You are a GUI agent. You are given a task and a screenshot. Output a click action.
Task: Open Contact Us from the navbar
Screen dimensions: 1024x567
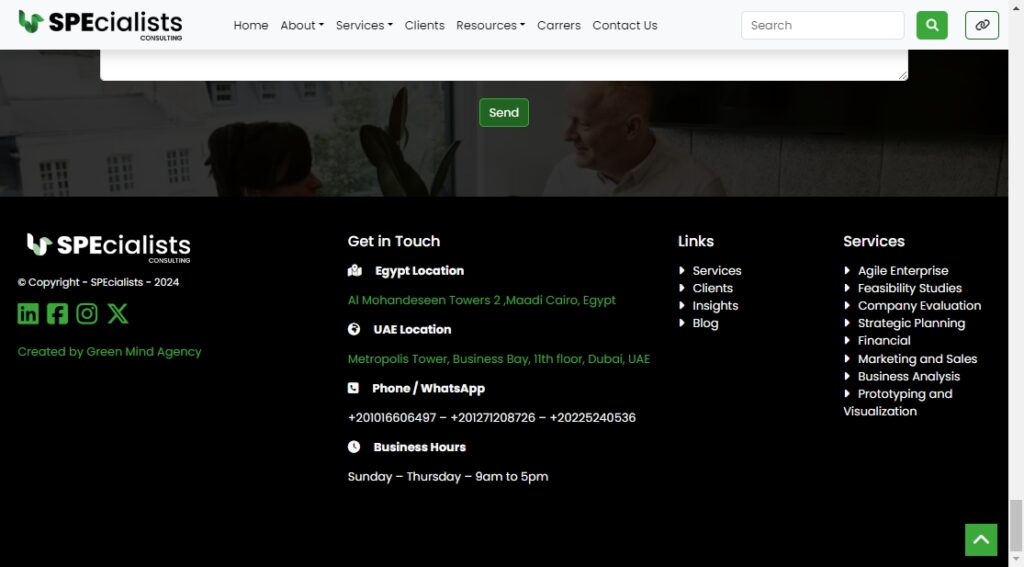point(625,25)
